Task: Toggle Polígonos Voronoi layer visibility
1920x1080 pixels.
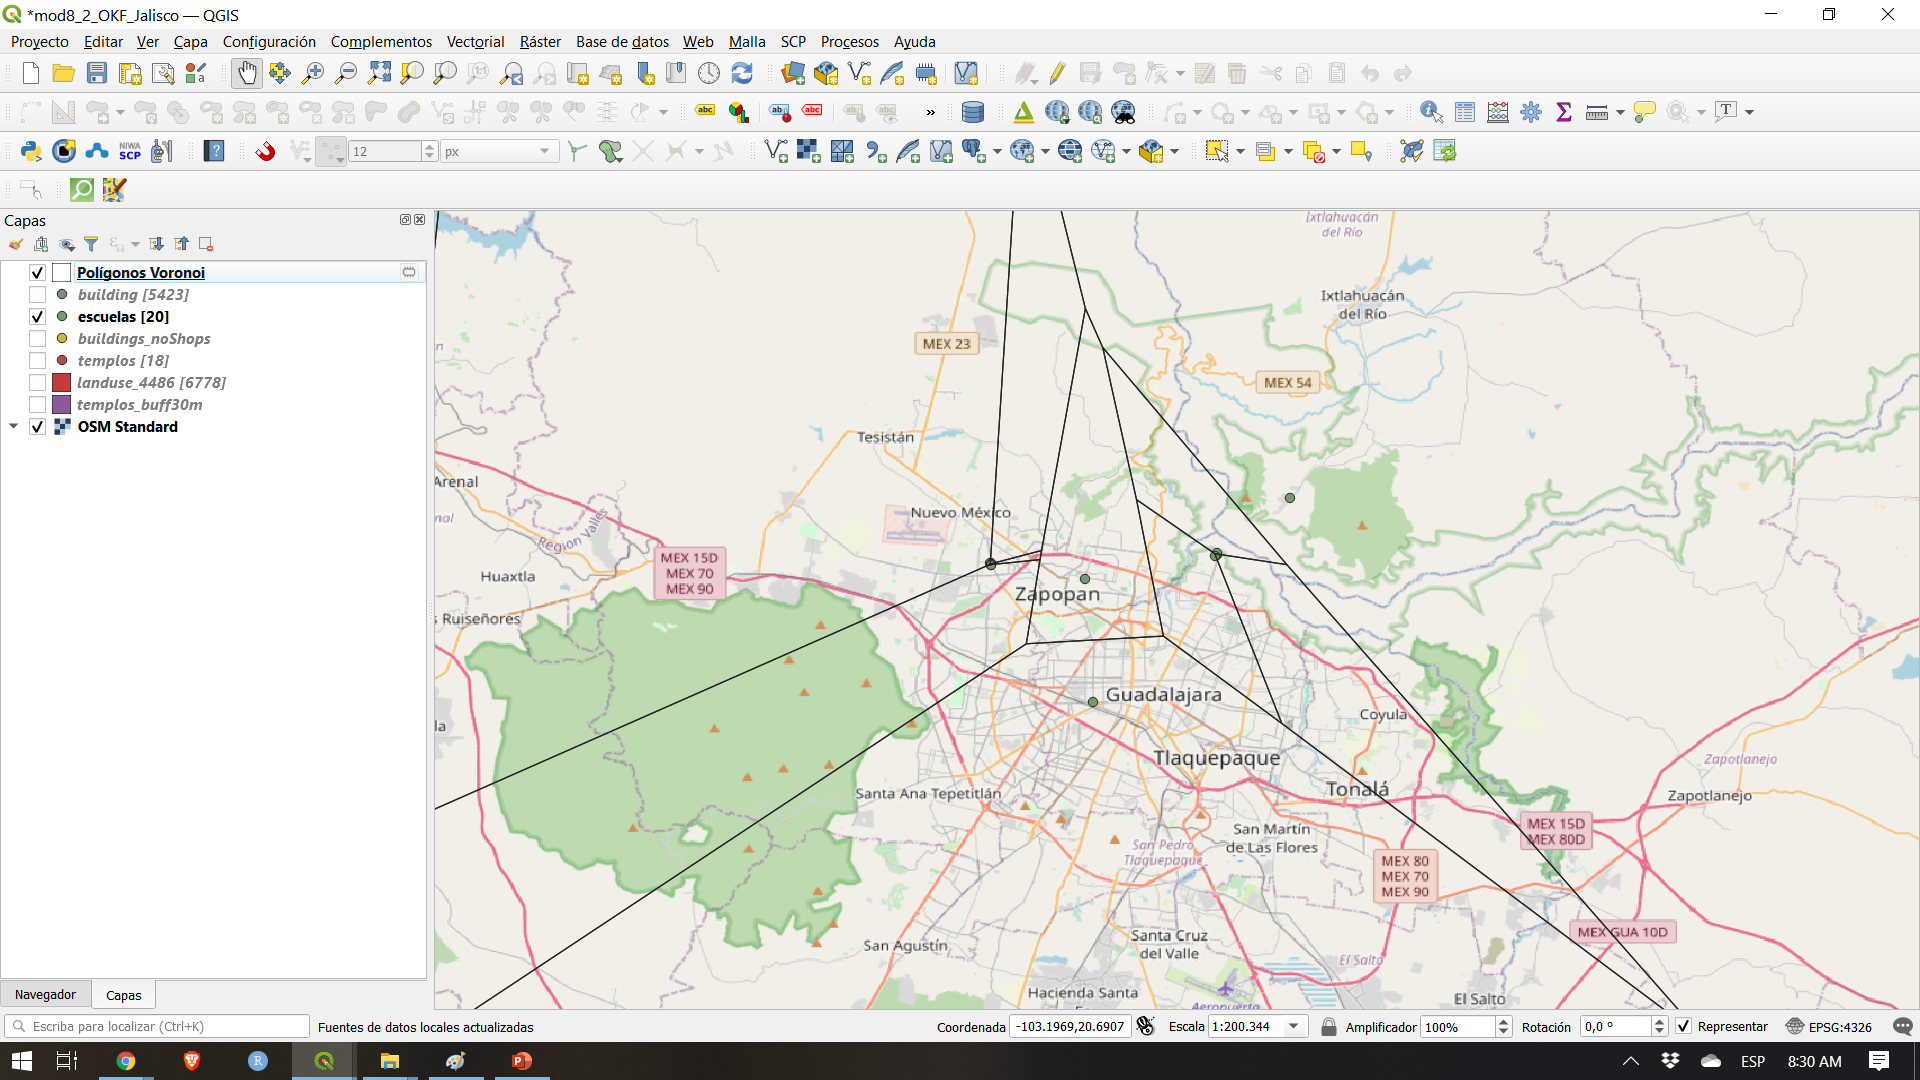Action: pos(37,273)
